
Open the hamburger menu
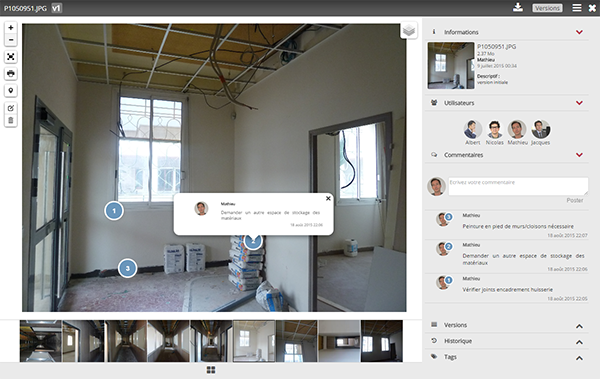(577, 8)
